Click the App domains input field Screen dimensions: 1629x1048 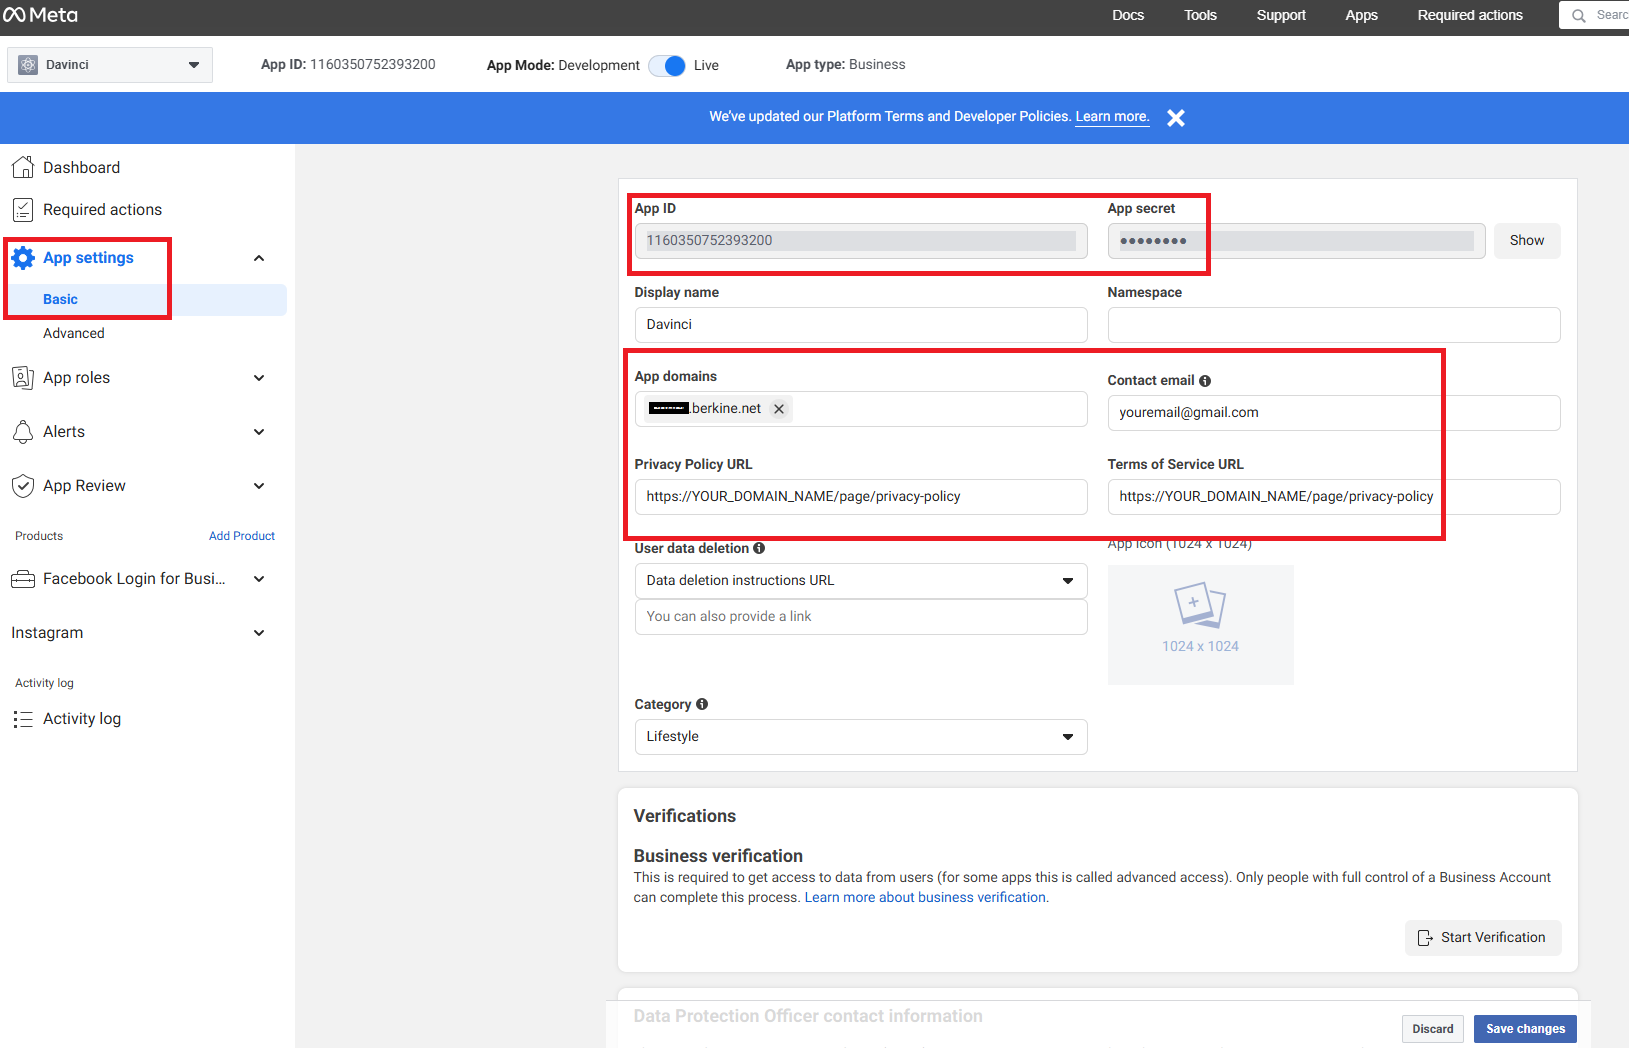pos(861,409)
